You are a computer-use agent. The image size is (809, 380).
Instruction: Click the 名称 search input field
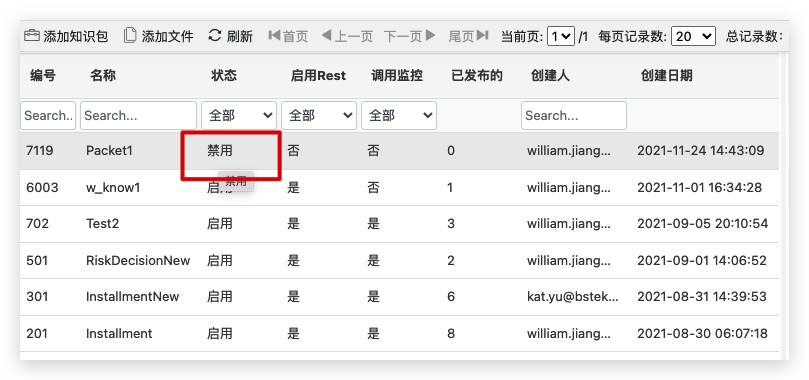[x=138, y=115]
